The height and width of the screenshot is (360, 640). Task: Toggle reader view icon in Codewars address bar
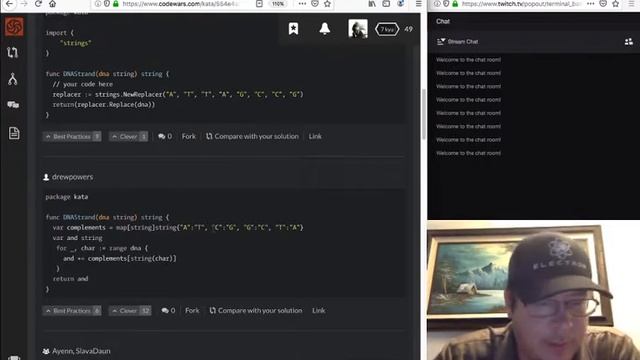click(x=259, y=4)
